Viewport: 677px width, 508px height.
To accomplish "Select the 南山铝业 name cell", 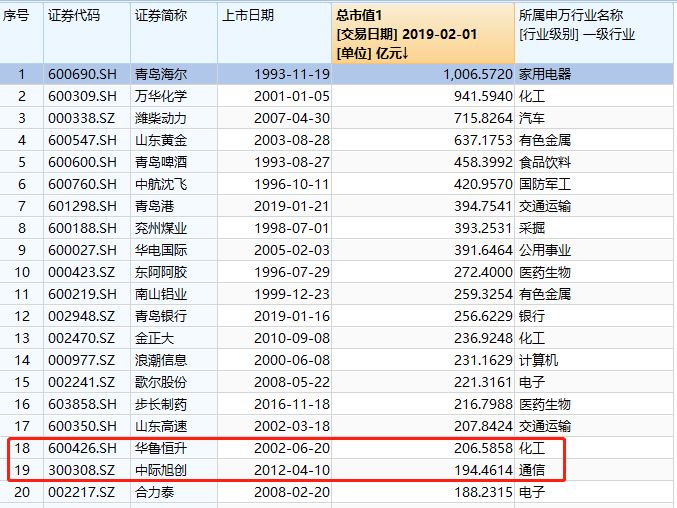I will tap(174, 294).
